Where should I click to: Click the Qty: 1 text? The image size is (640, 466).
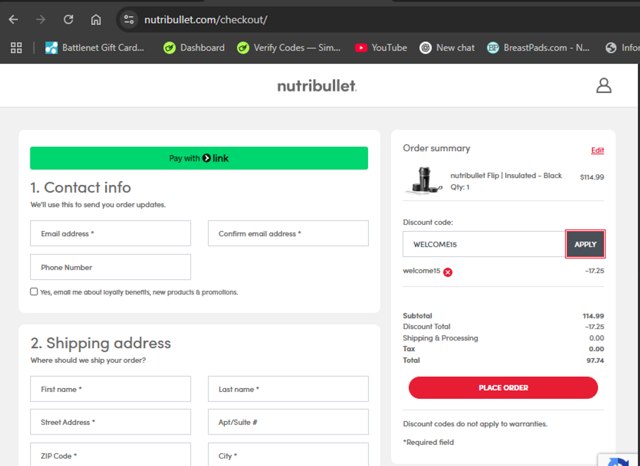point(460,187)
